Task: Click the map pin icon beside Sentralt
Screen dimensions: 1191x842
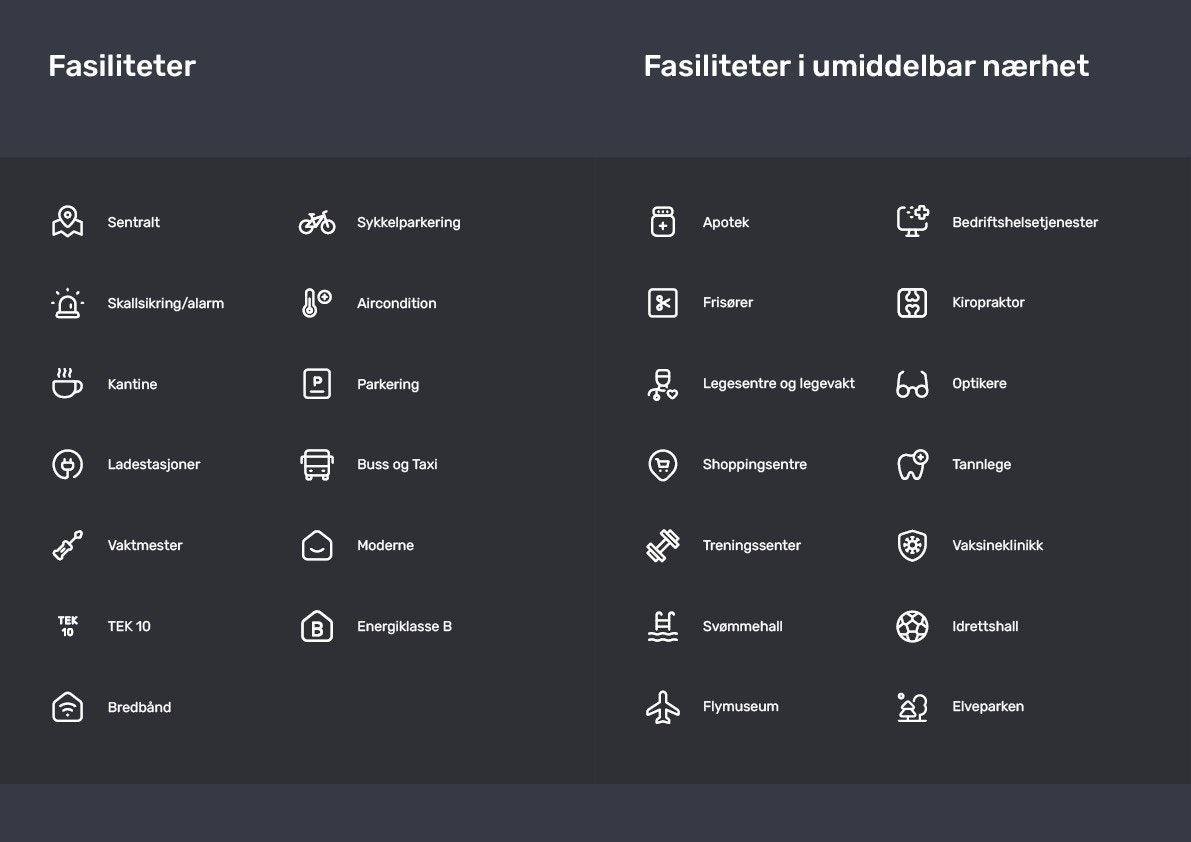Action: coord(68,222)
